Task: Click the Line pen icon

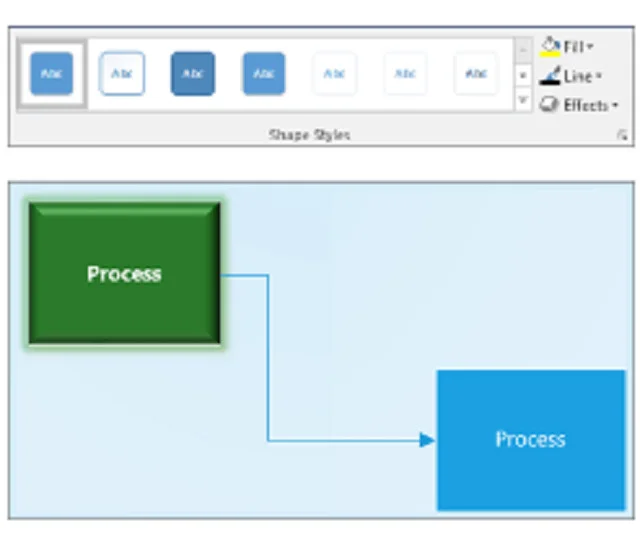Action: click(549, 76)
